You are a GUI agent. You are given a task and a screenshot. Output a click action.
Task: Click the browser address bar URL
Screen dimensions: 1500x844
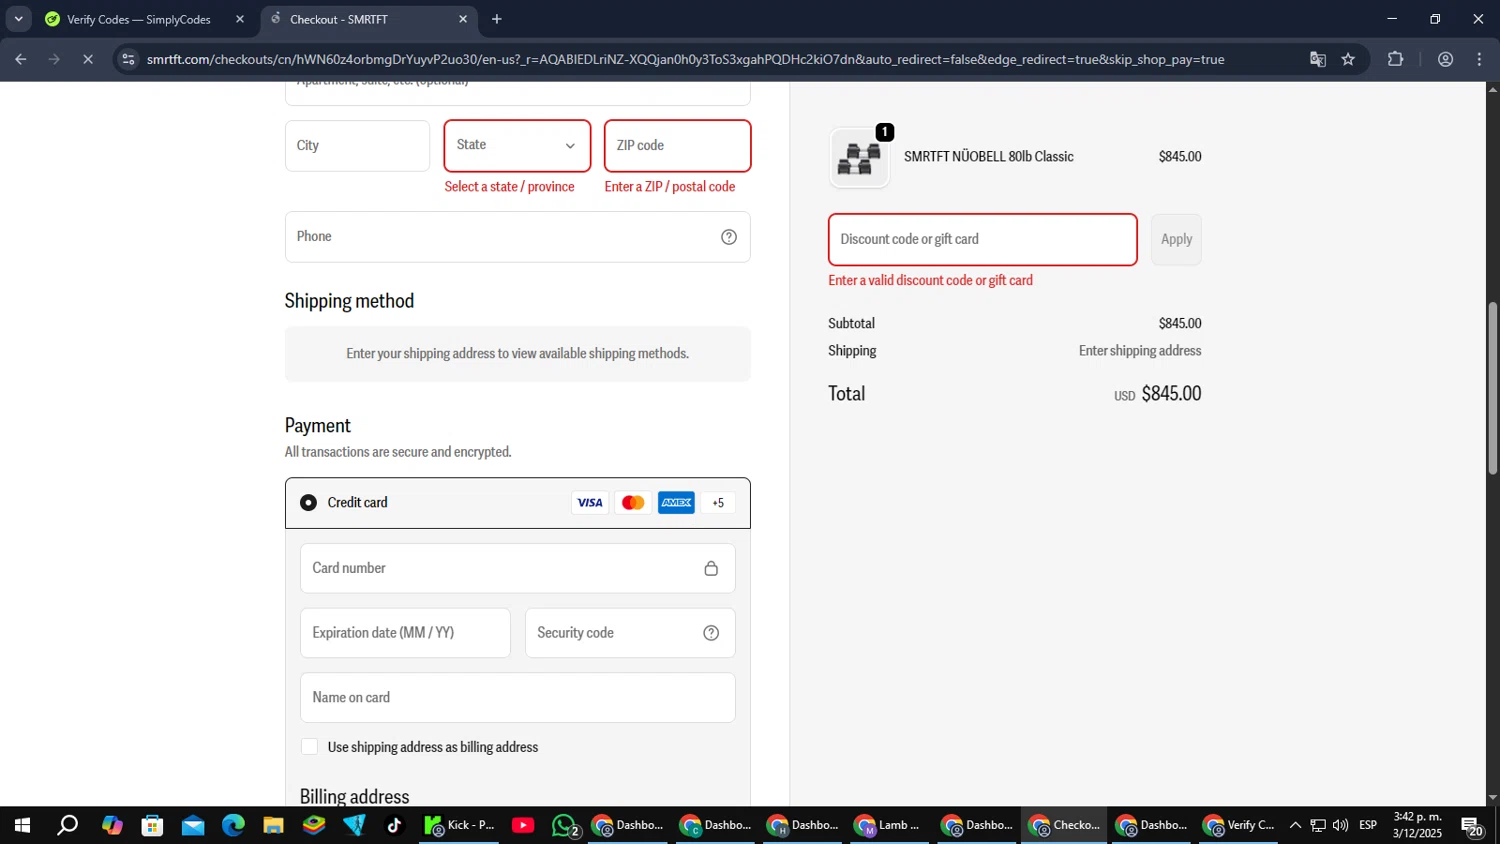[x=685, y=60]
